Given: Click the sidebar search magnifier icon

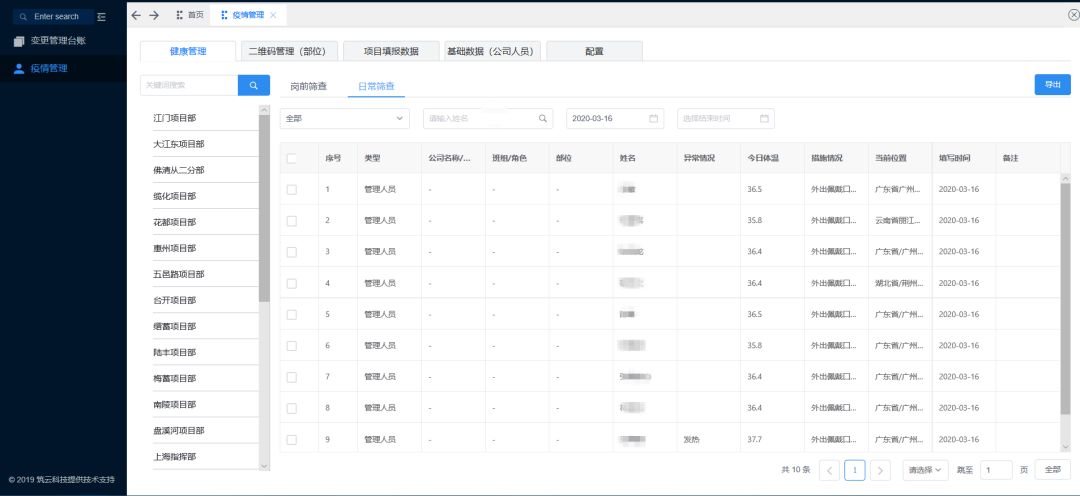Looking at the screenshot, I should click(x=24, y=17).
